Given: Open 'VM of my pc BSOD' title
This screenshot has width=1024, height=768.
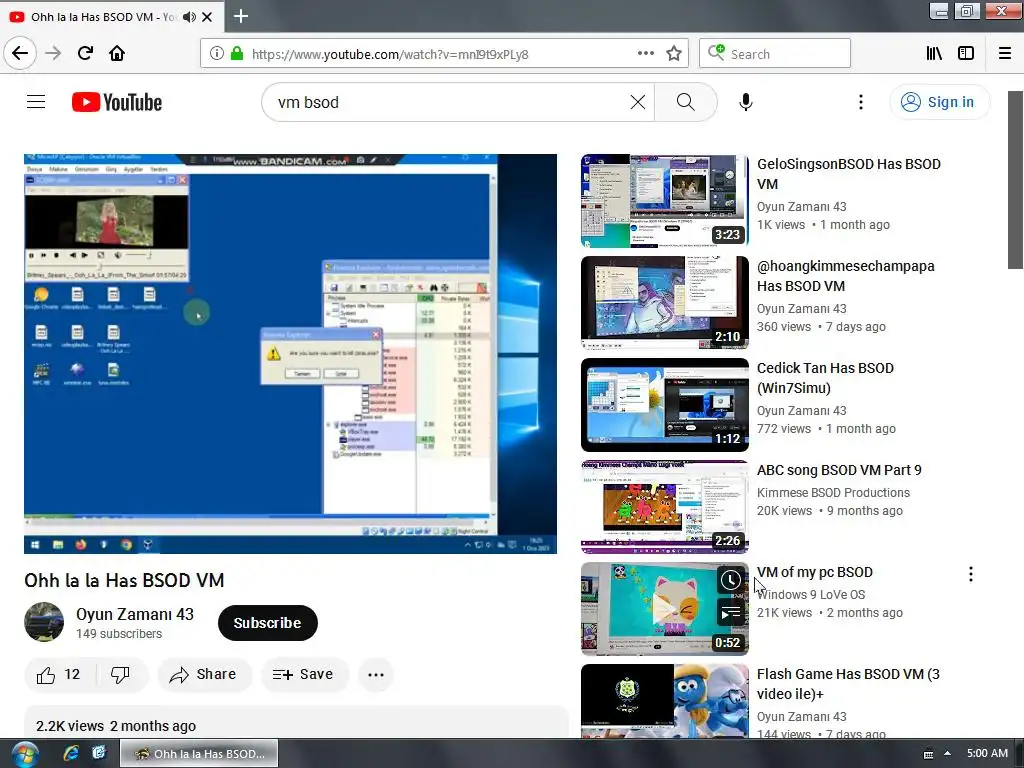Looking at the screenshot, I should (x=814, y=572).
